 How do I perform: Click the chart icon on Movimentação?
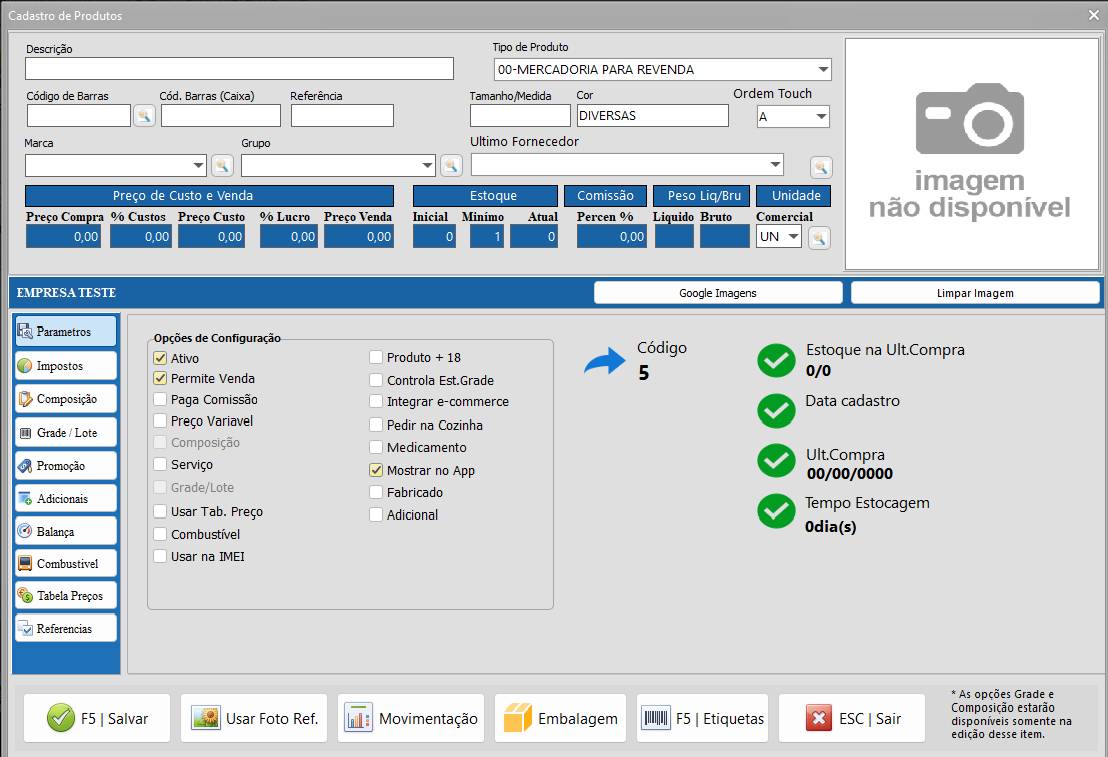point(358,718)
